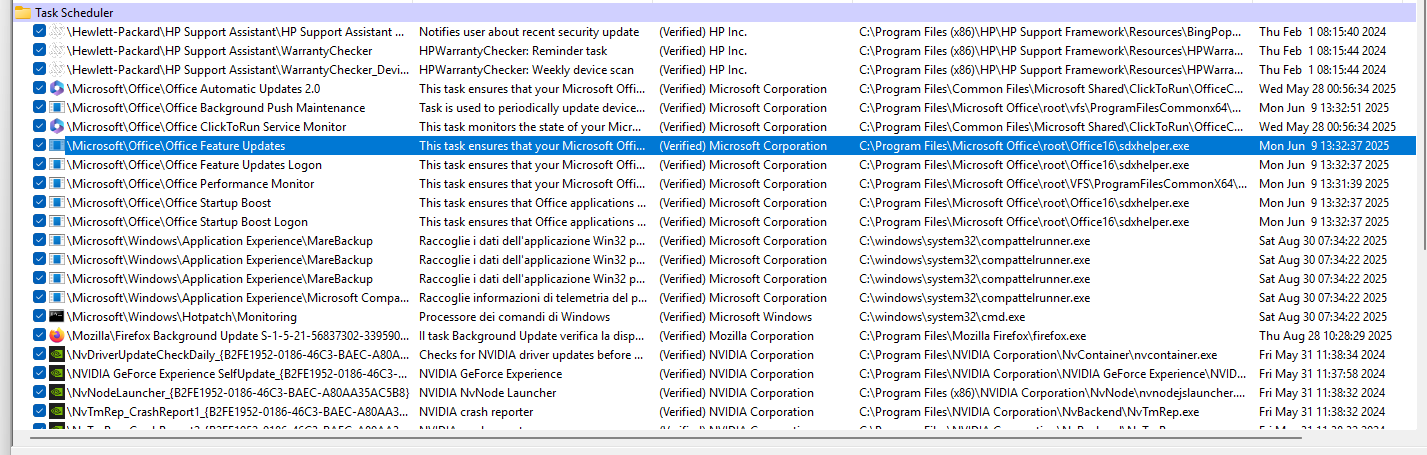Click 'This task monitors the state of your Micr...' text
Image resolution: width=1427 pixels, height=455 pixels.
(530, 127)
